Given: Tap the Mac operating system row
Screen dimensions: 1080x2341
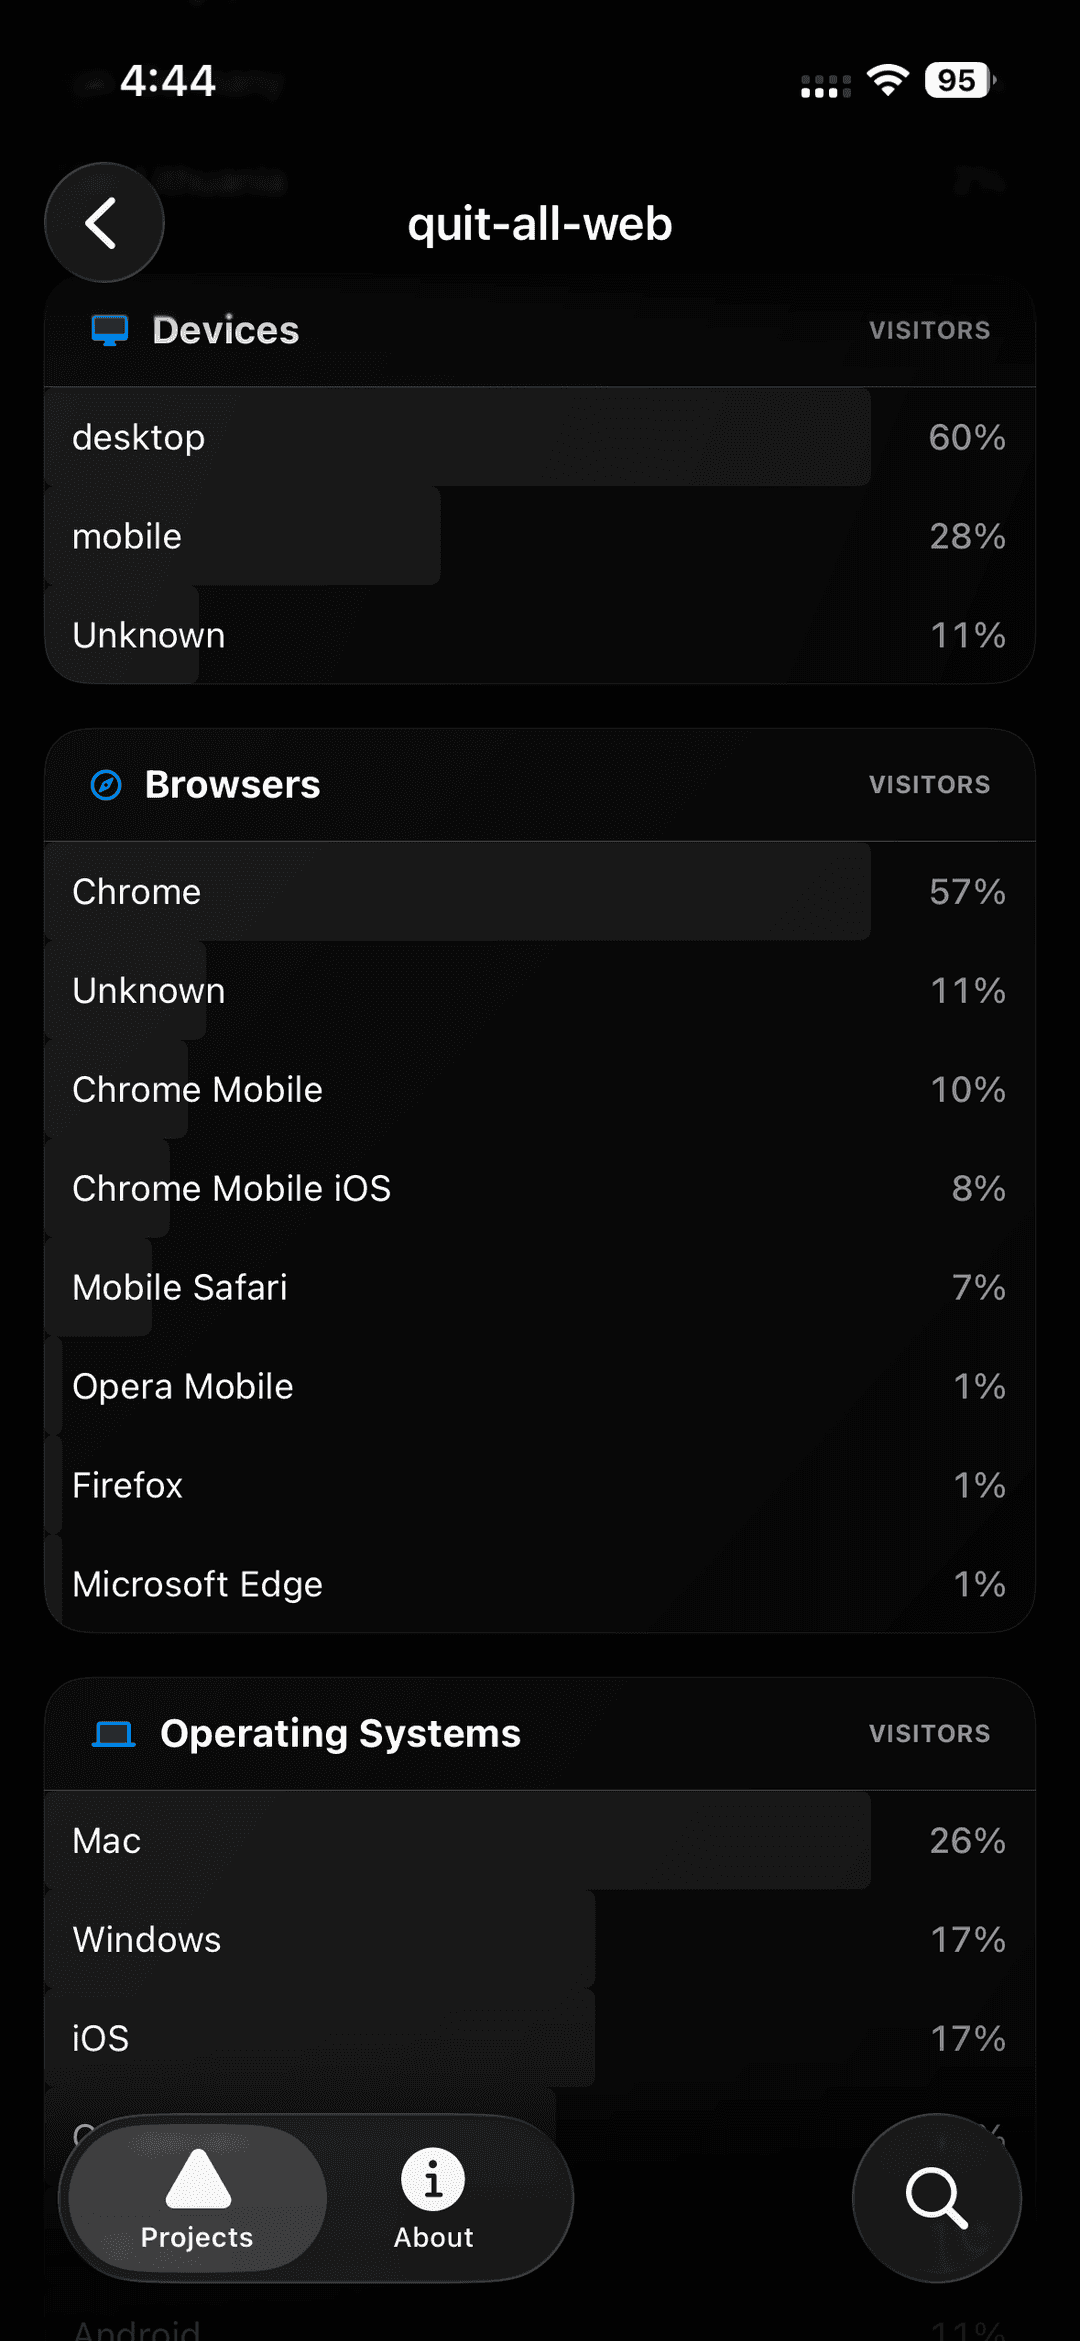Looking at the screenshot, I should tap(540, 1840).
